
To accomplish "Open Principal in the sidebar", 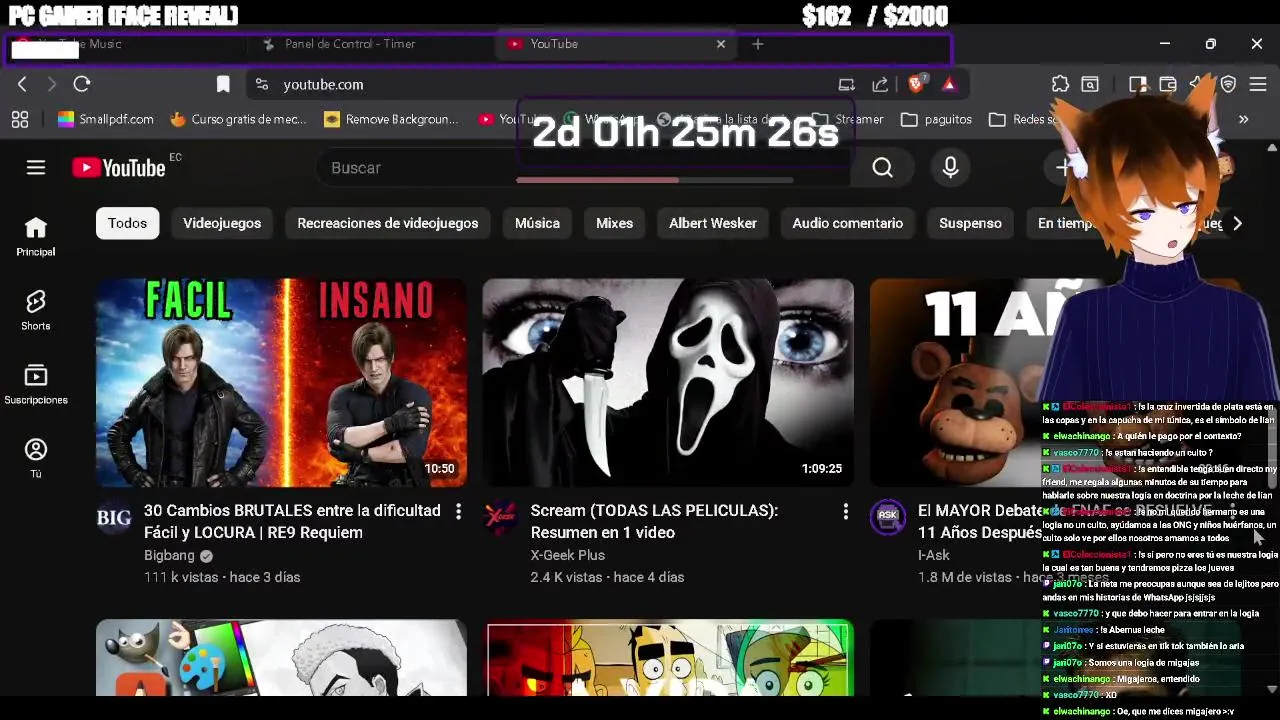I will pos(36,237).
